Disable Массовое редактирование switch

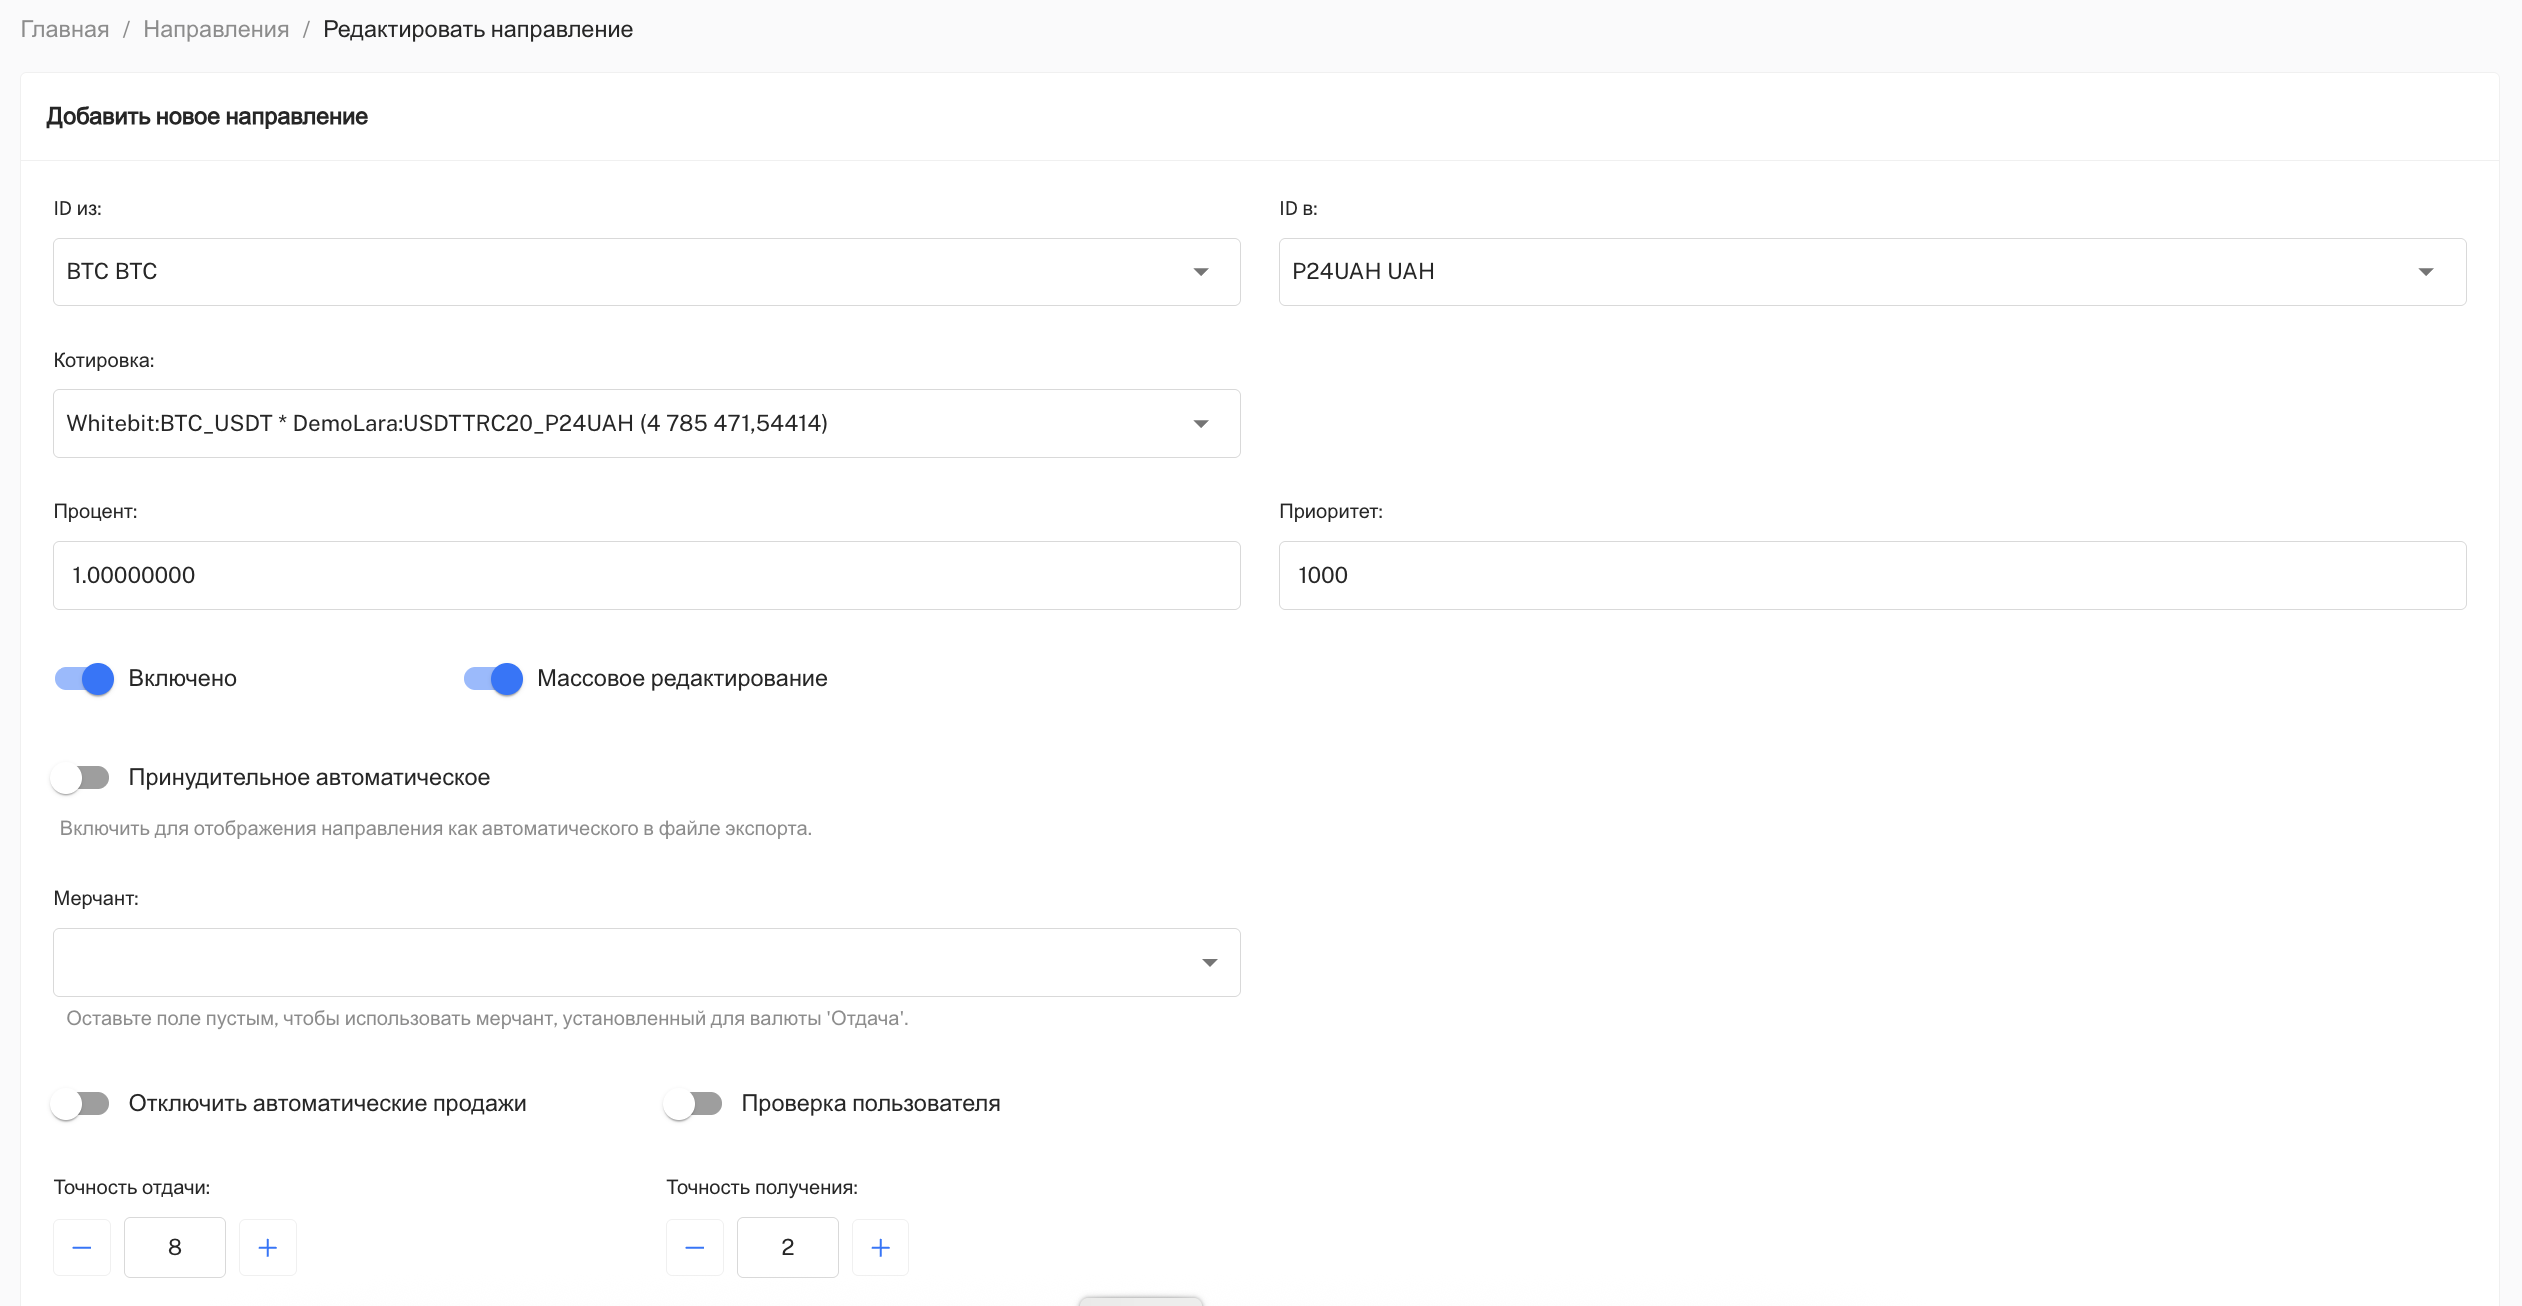[493, 679]
